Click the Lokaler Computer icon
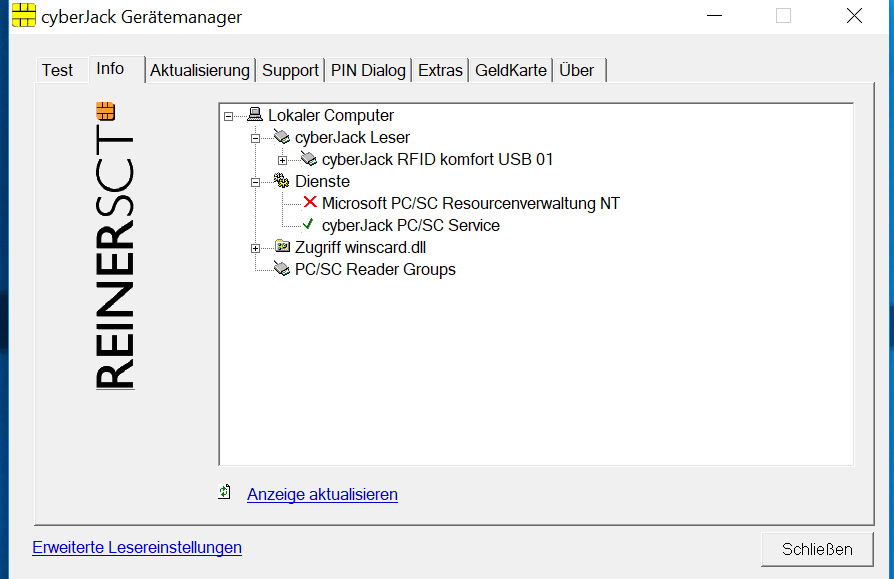Image resolution: width=894 pixels, height=579 pixels. click(255, 115)
